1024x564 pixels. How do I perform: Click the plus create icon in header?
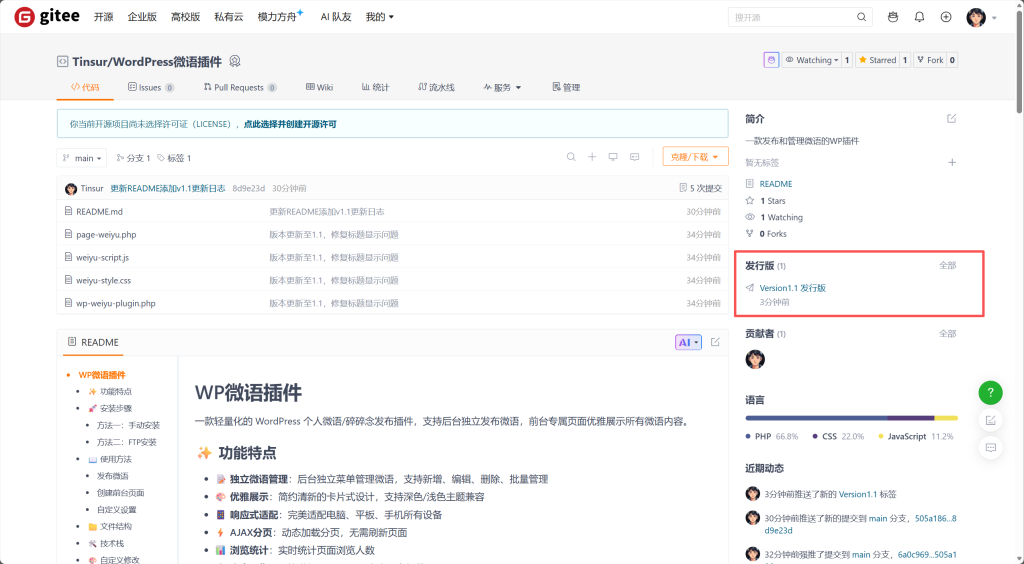click(x=946, y=17)
